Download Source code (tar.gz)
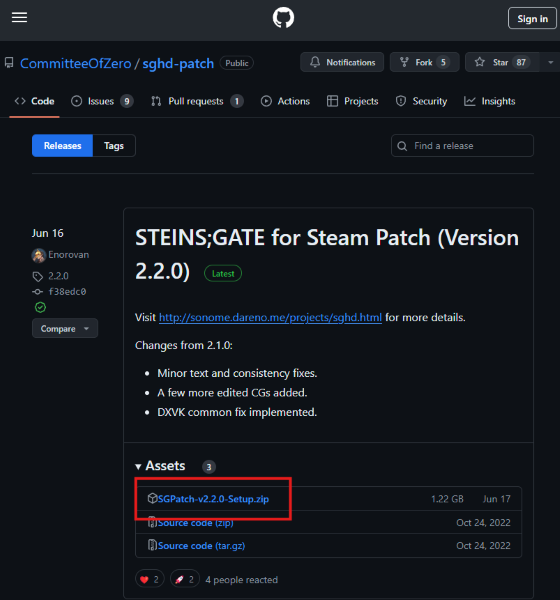The height and width of the screenshot is (600, 560). point(201,546)
